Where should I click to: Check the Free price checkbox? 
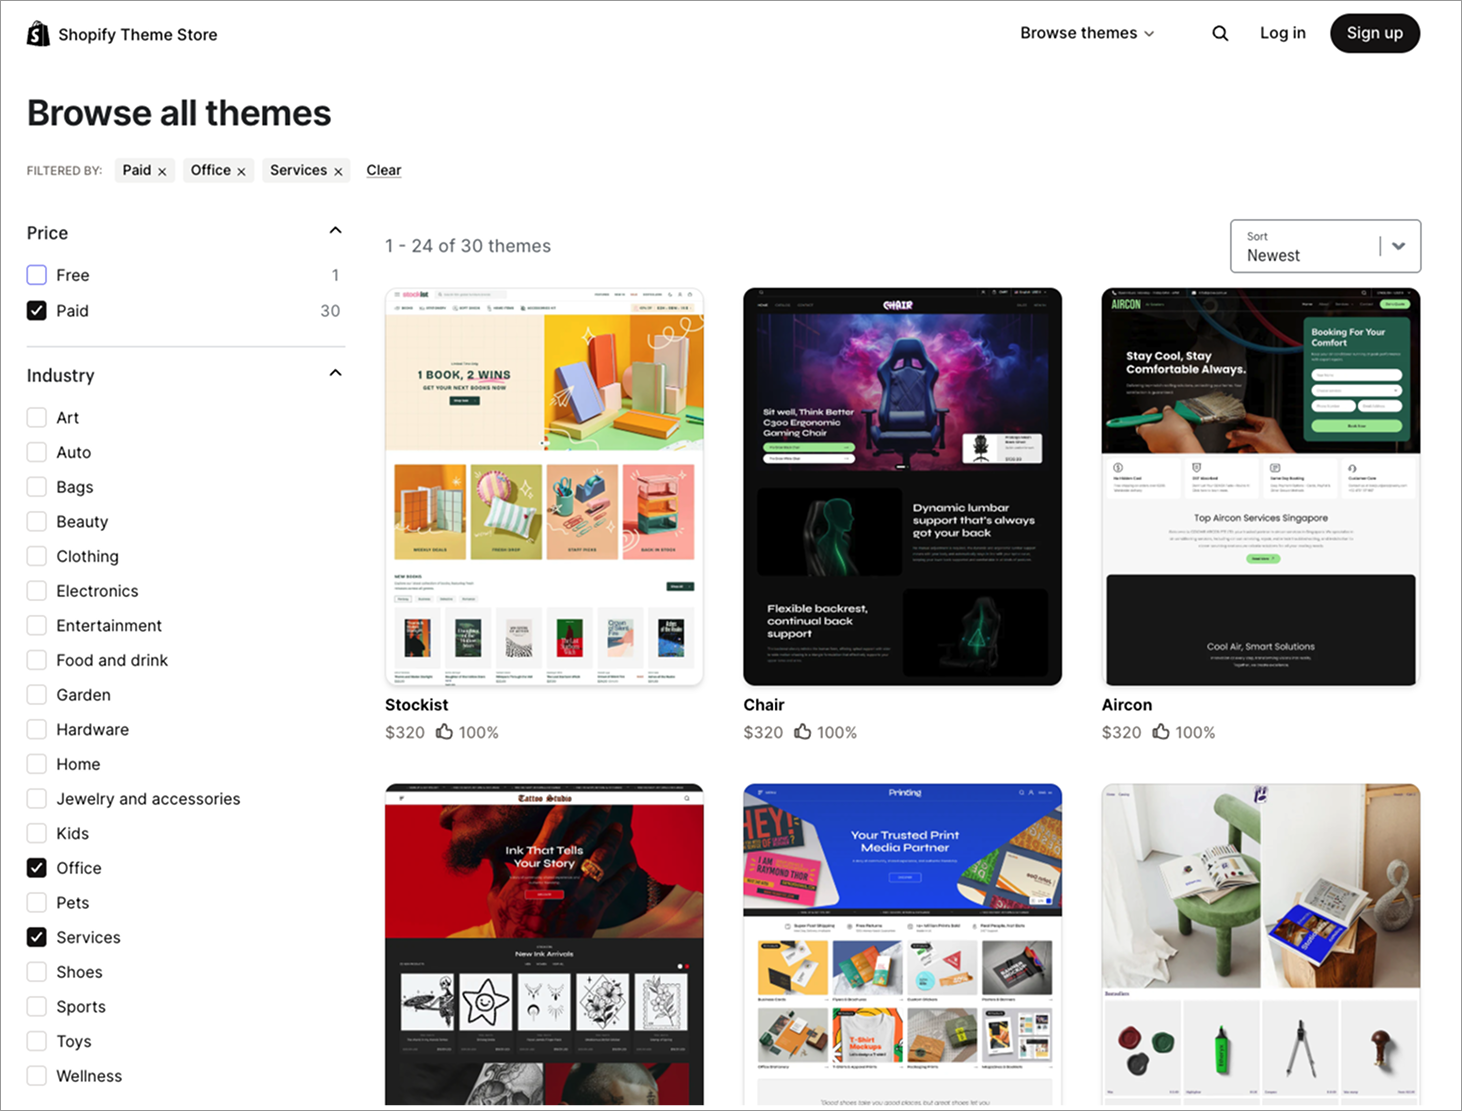[x=36, y=274]
